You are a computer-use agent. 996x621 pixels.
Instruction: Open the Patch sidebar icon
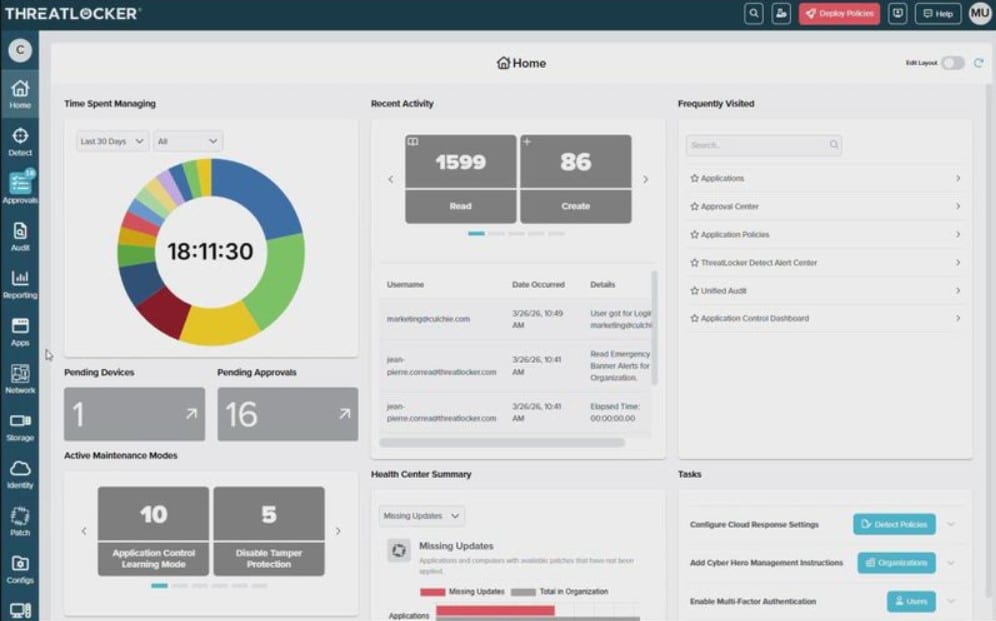click(x=20, y=522)
